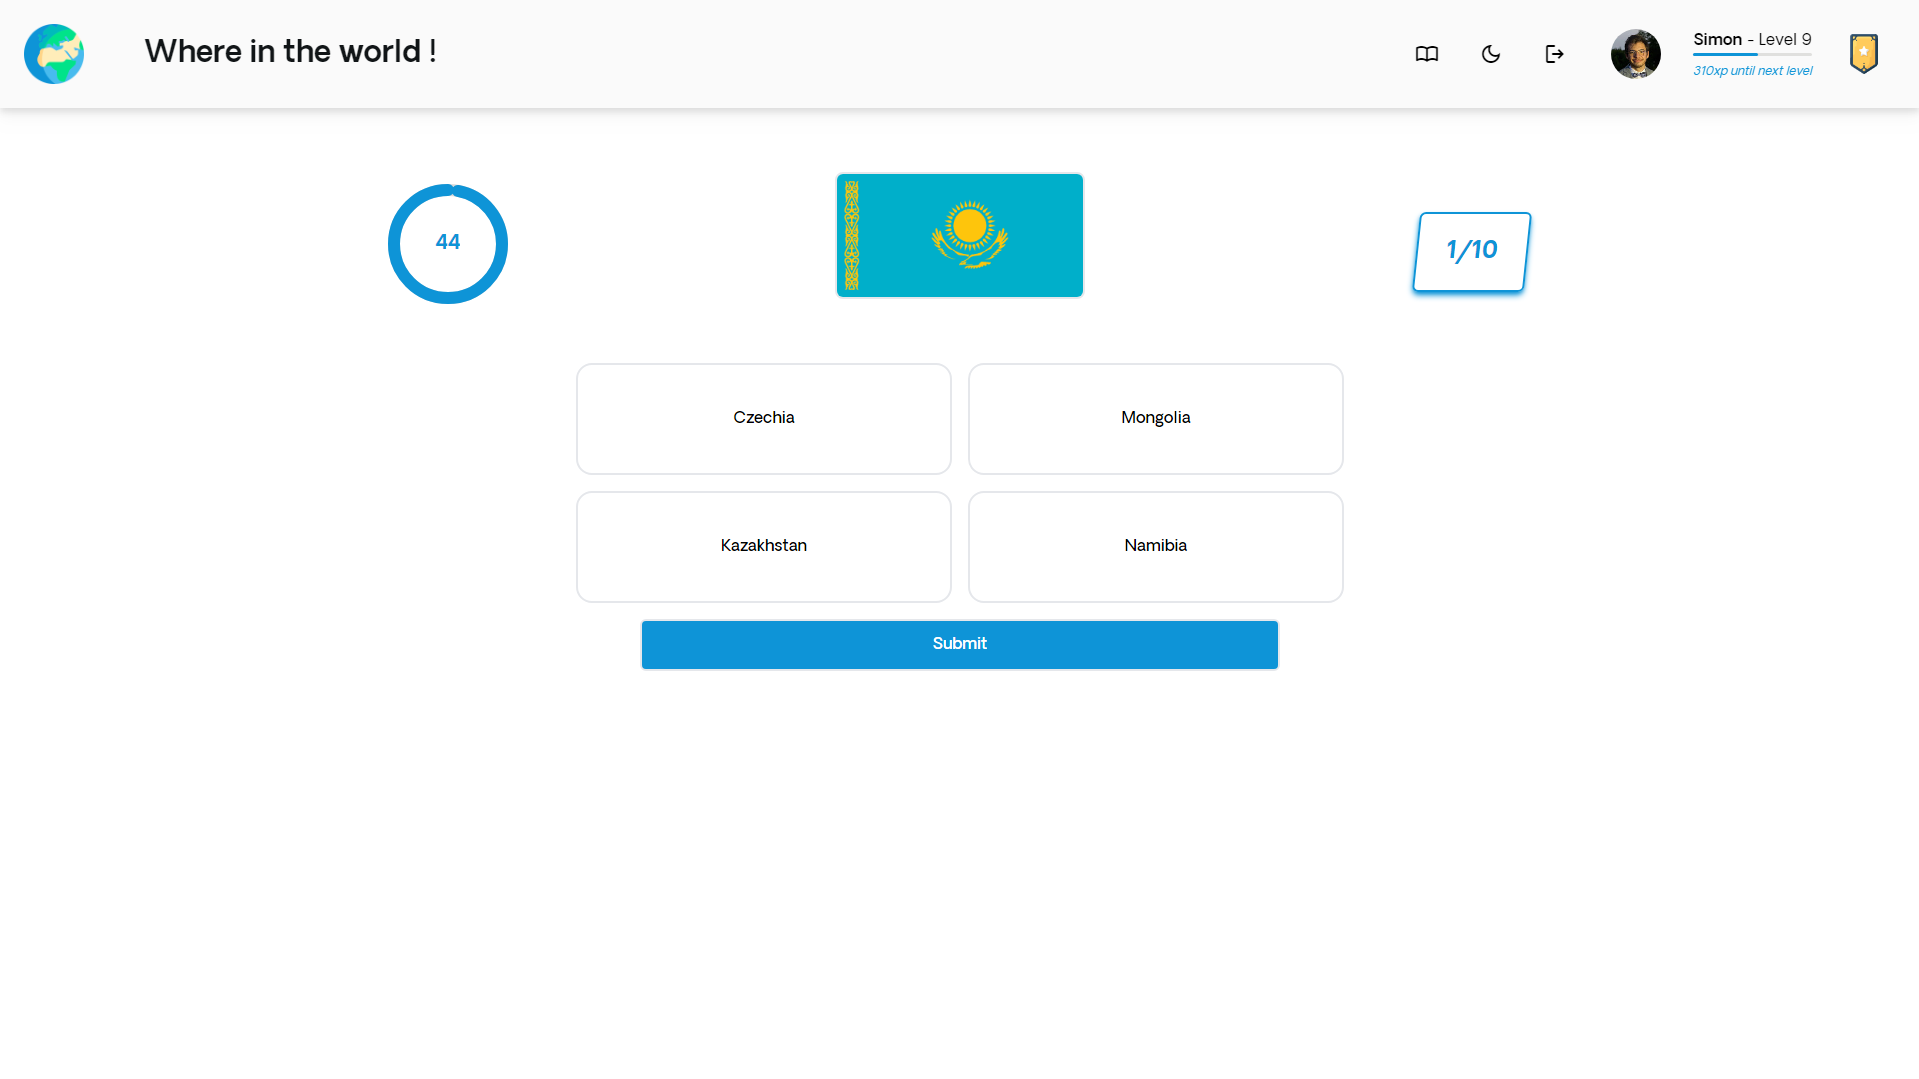Screen dimensions: 1919x1079
Task: Click the Where in the world title
Action: tap(290, 52)
